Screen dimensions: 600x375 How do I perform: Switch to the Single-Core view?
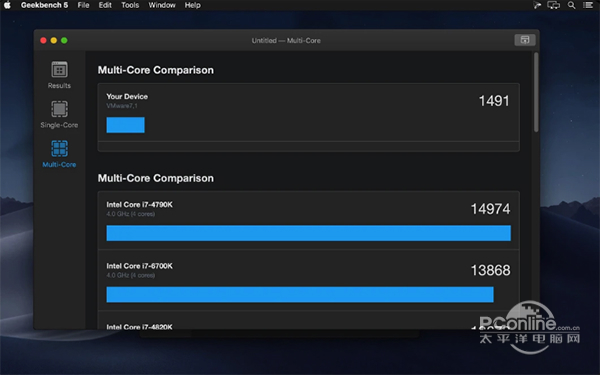click(x=59, y=114)
